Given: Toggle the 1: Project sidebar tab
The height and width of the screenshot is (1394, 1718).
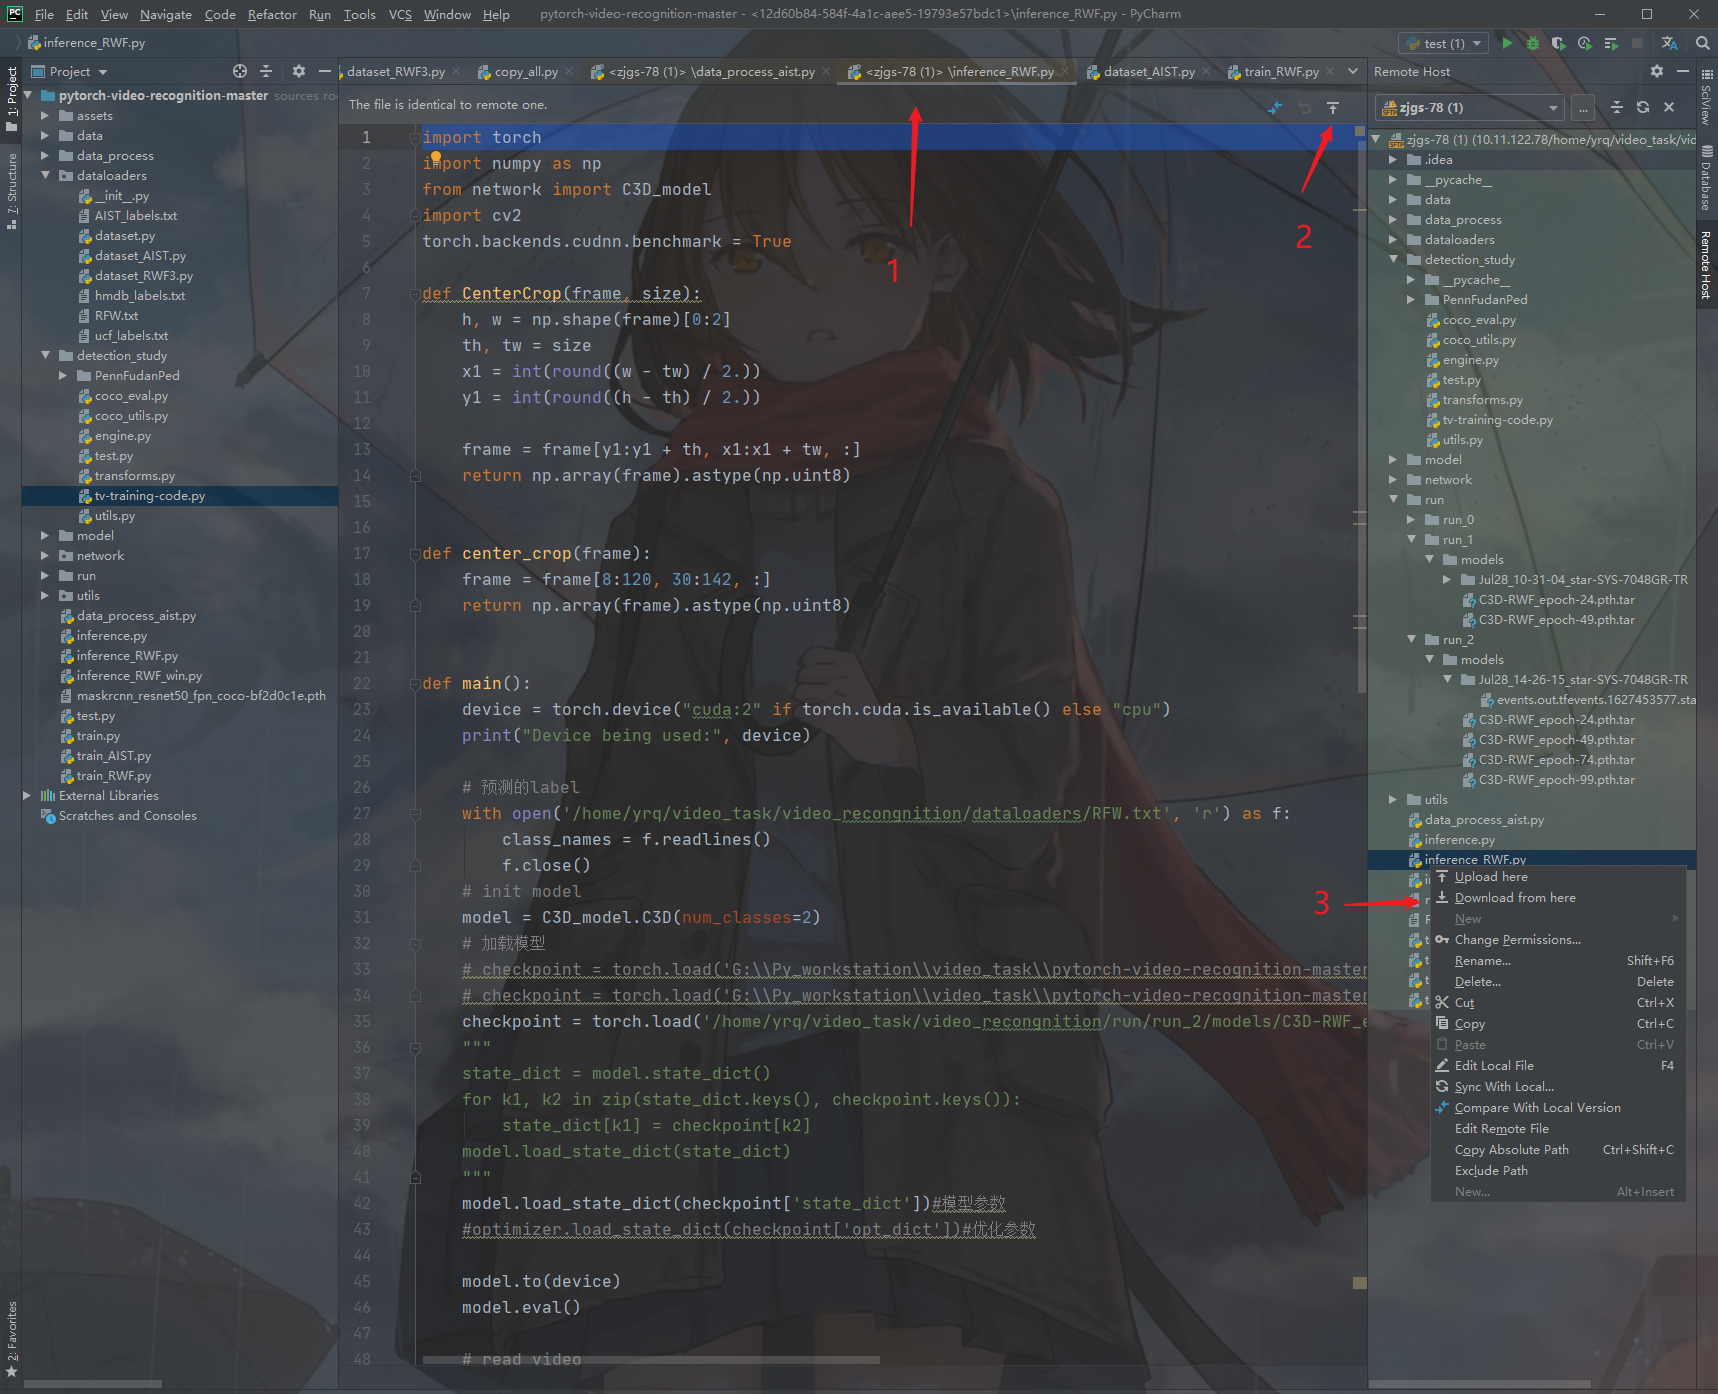Looking at the screenshot, I should click(12, 98).
